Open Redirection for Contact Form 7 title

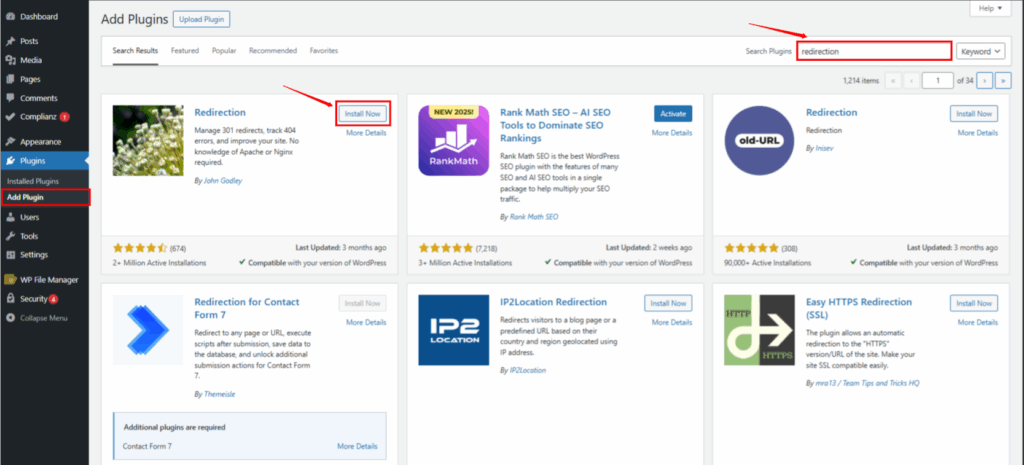point(247,308)
